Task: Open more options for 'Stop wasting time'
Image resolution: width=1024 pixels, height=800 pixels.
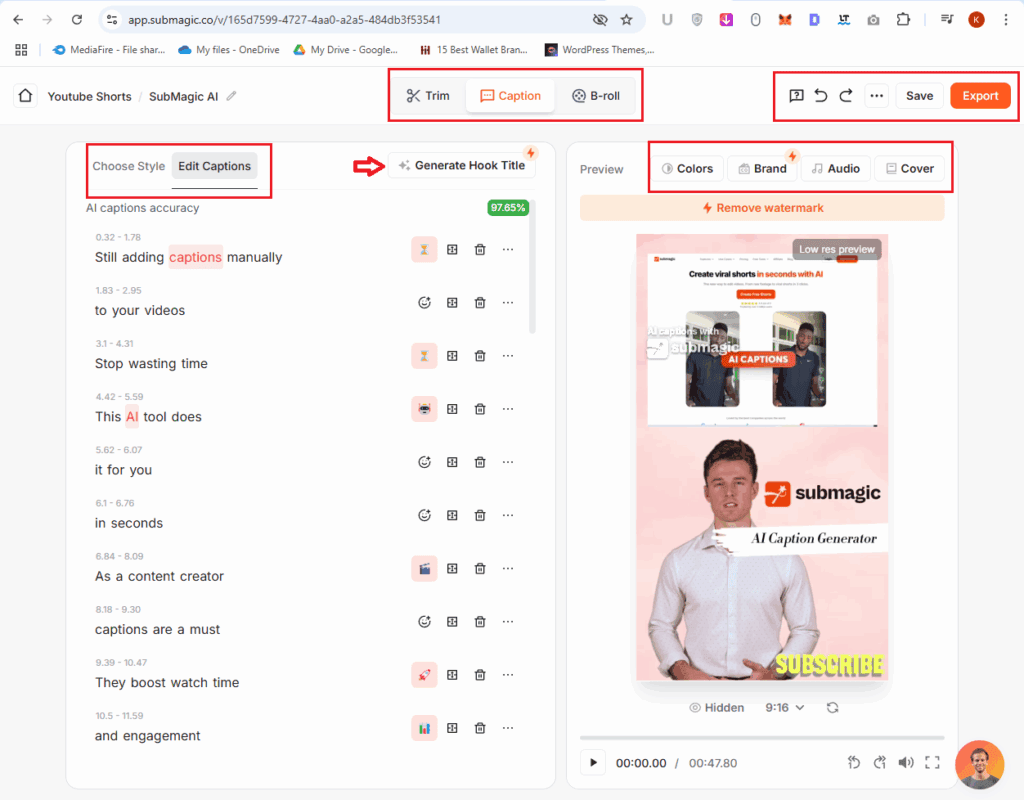Action: pos(508,356)
